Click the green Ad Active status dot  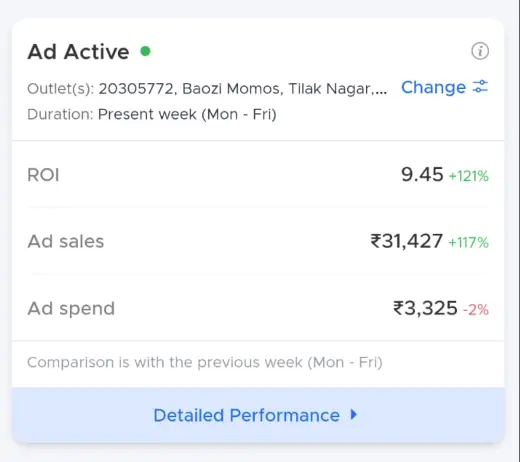[x=145, y=51]
